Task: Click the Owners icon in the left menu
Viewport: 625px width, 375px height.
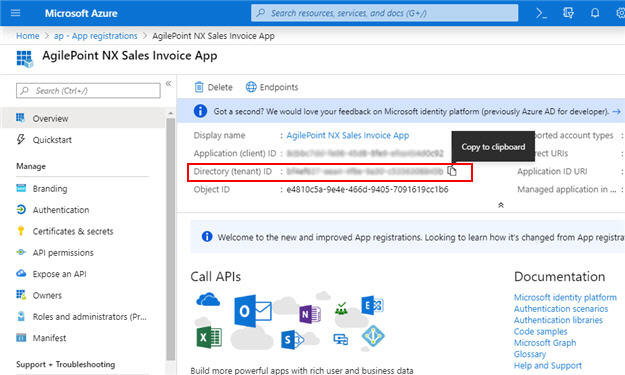Action: (21, 295)
